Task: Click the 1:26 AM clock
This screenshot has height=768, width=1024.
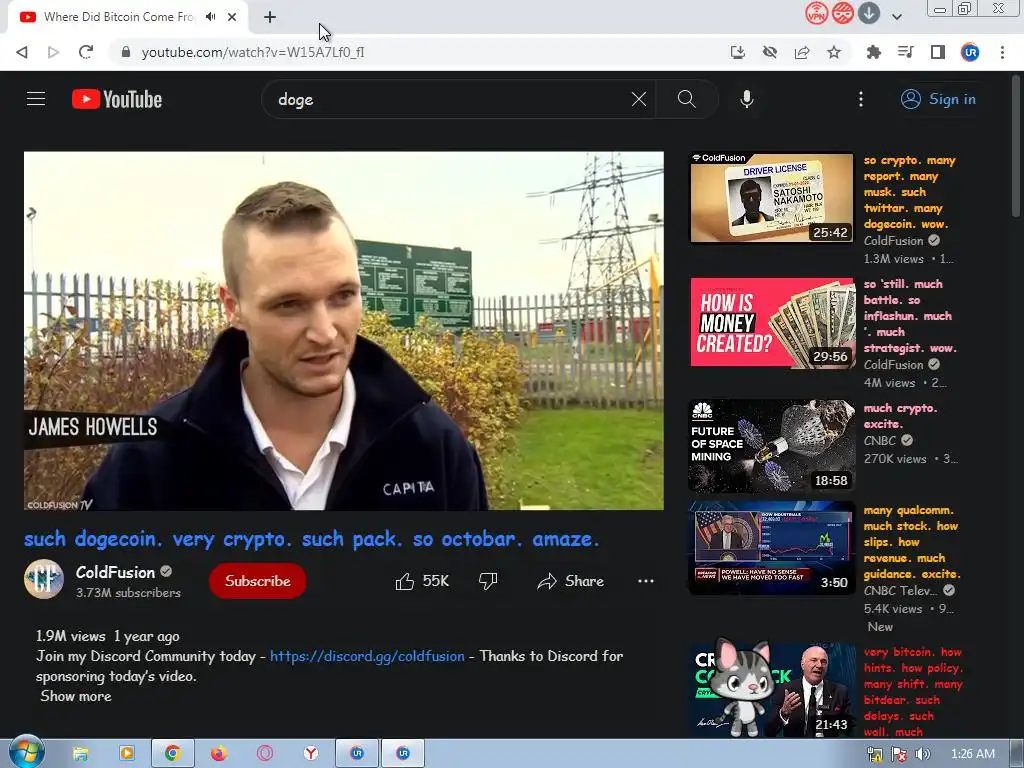Action: point(973,754)
